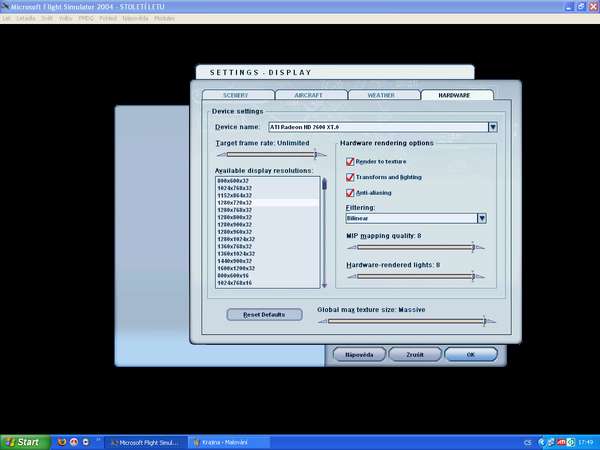
Task: Click left arrow of Target frame rate slider
Action: coord(221,155)
